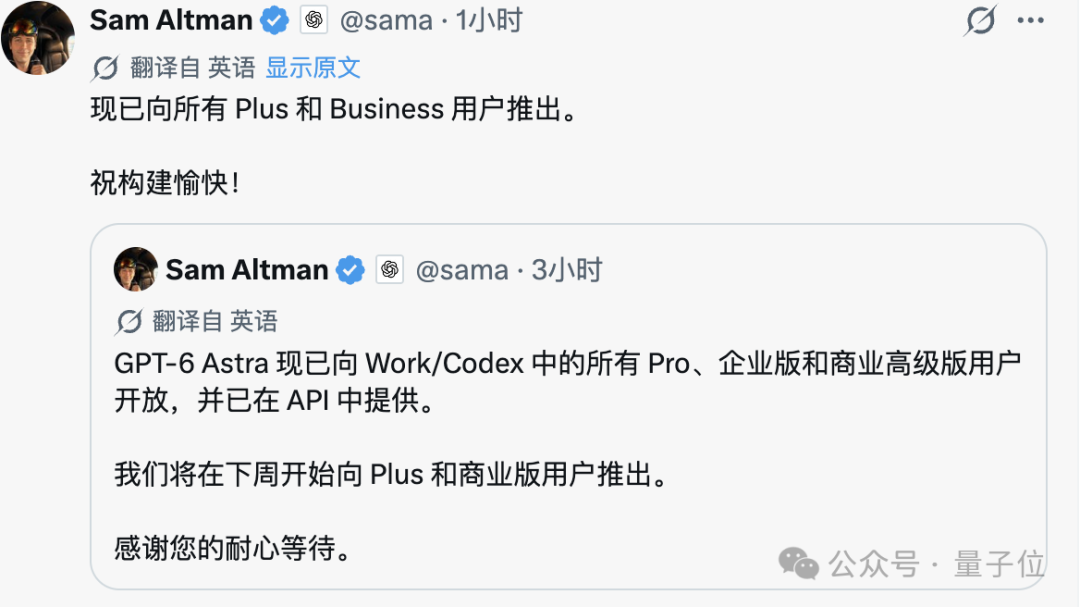This screenshot has width=1080, height=607.
Task: Click the @sama handle in quoted tweet
Action: click(x=462, y=270)
